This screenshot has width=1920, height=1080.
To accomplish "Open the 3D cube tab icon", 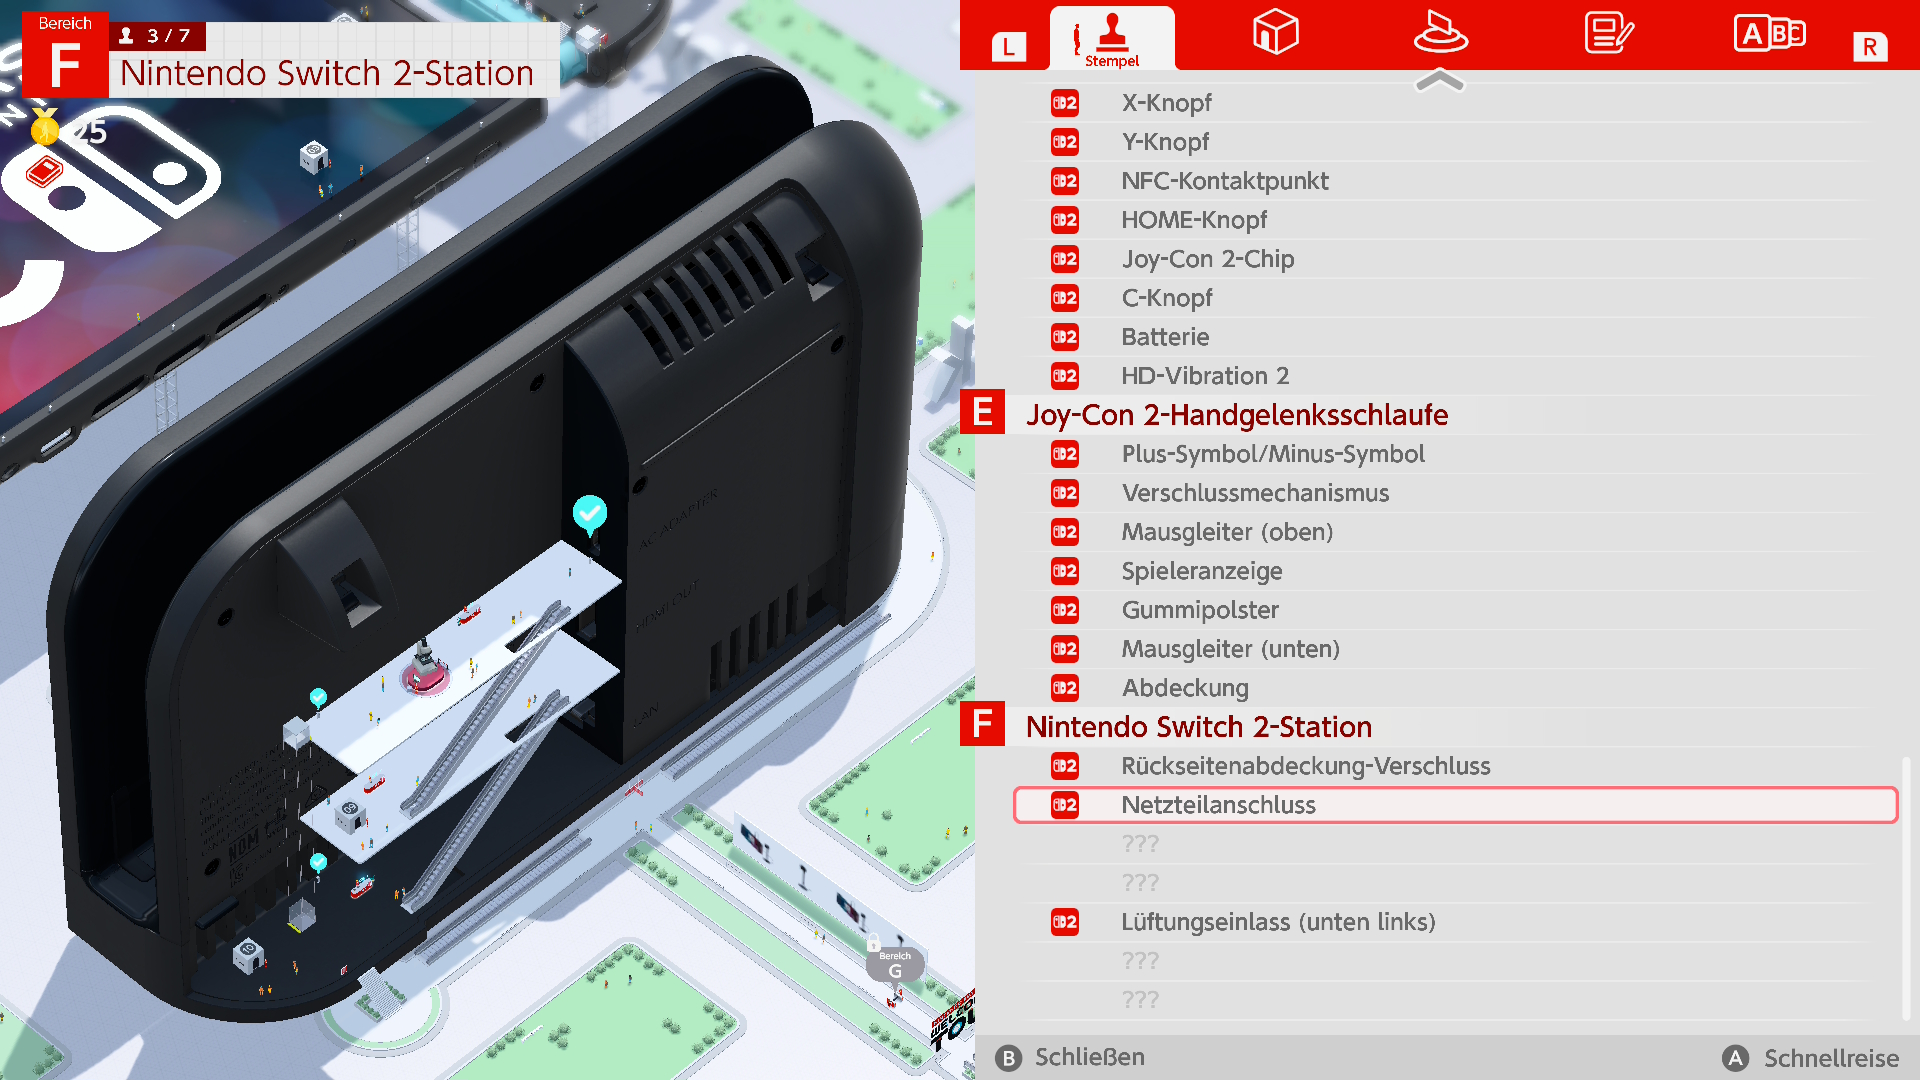I will point(1275,33).
